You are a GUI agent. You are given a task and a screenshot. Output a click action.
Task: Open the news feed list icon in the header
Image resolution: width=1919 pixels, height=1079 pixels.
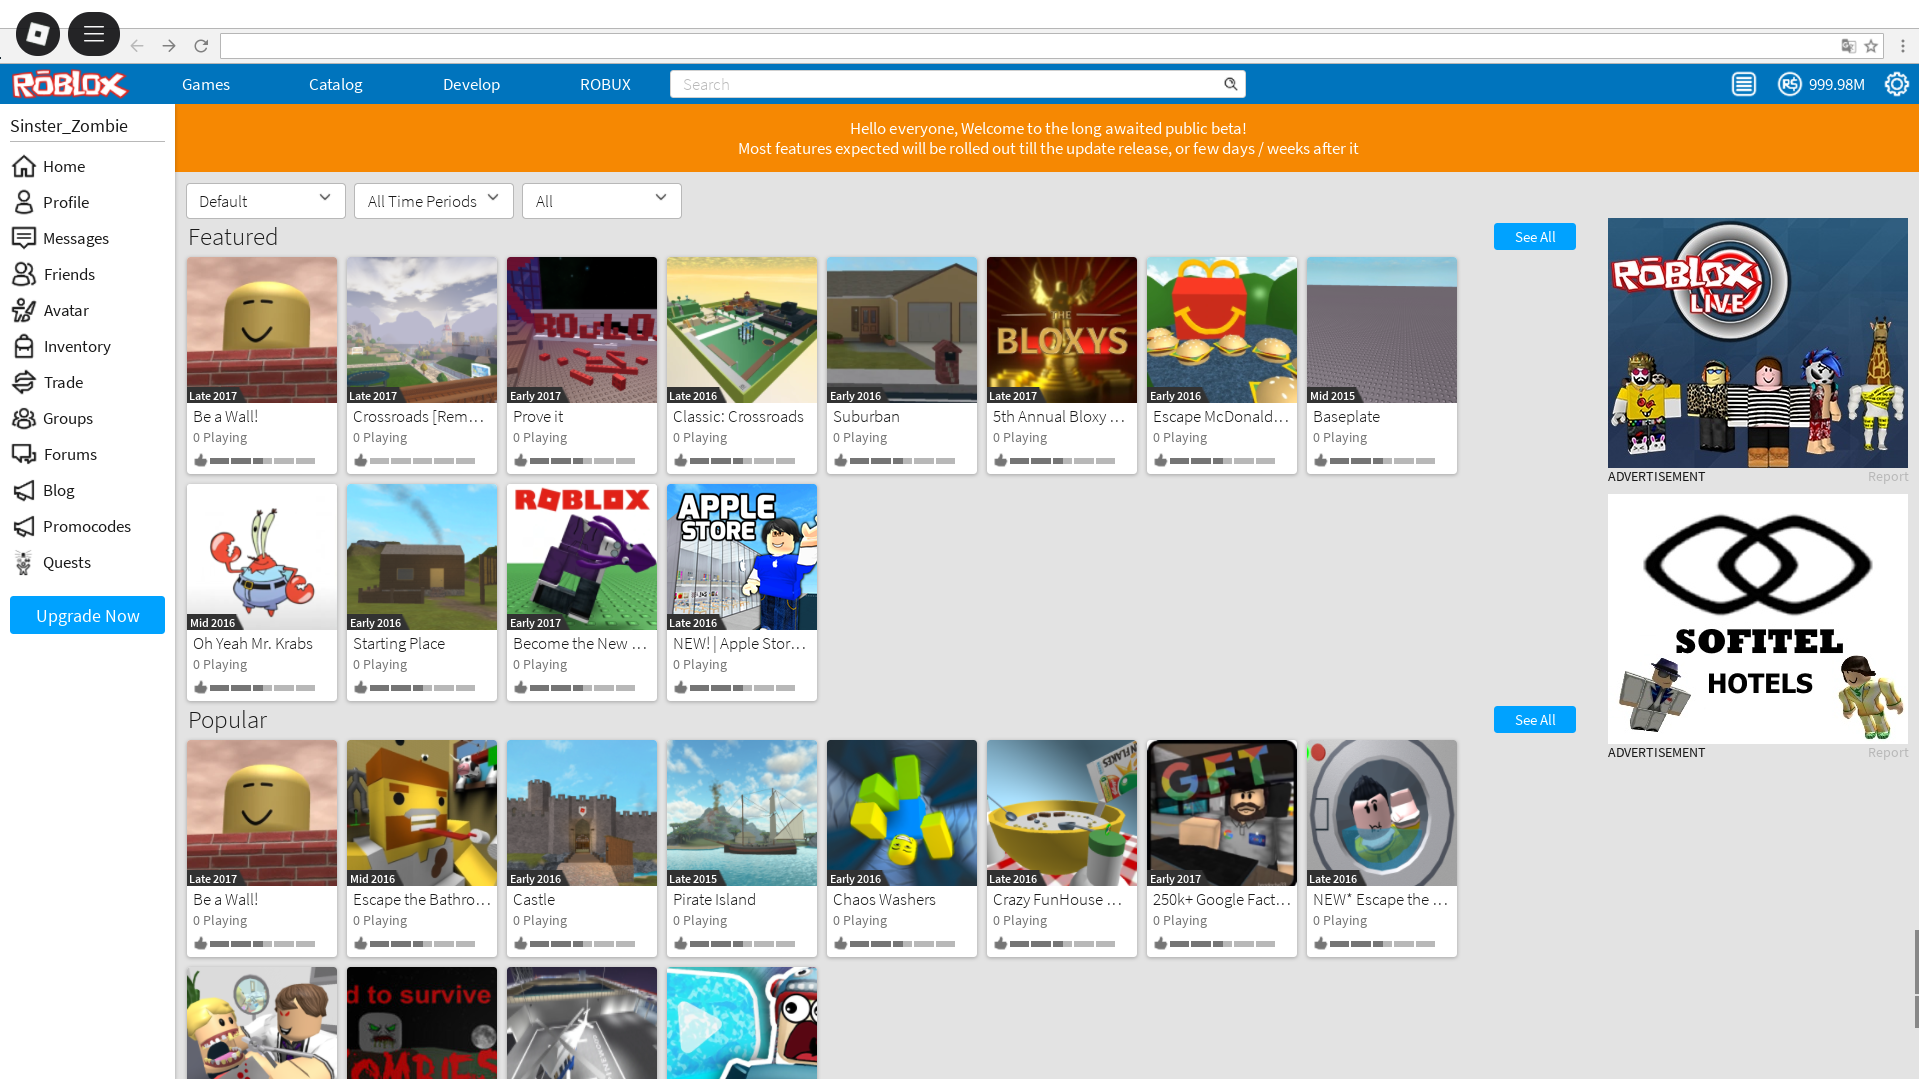point(1744,84)
